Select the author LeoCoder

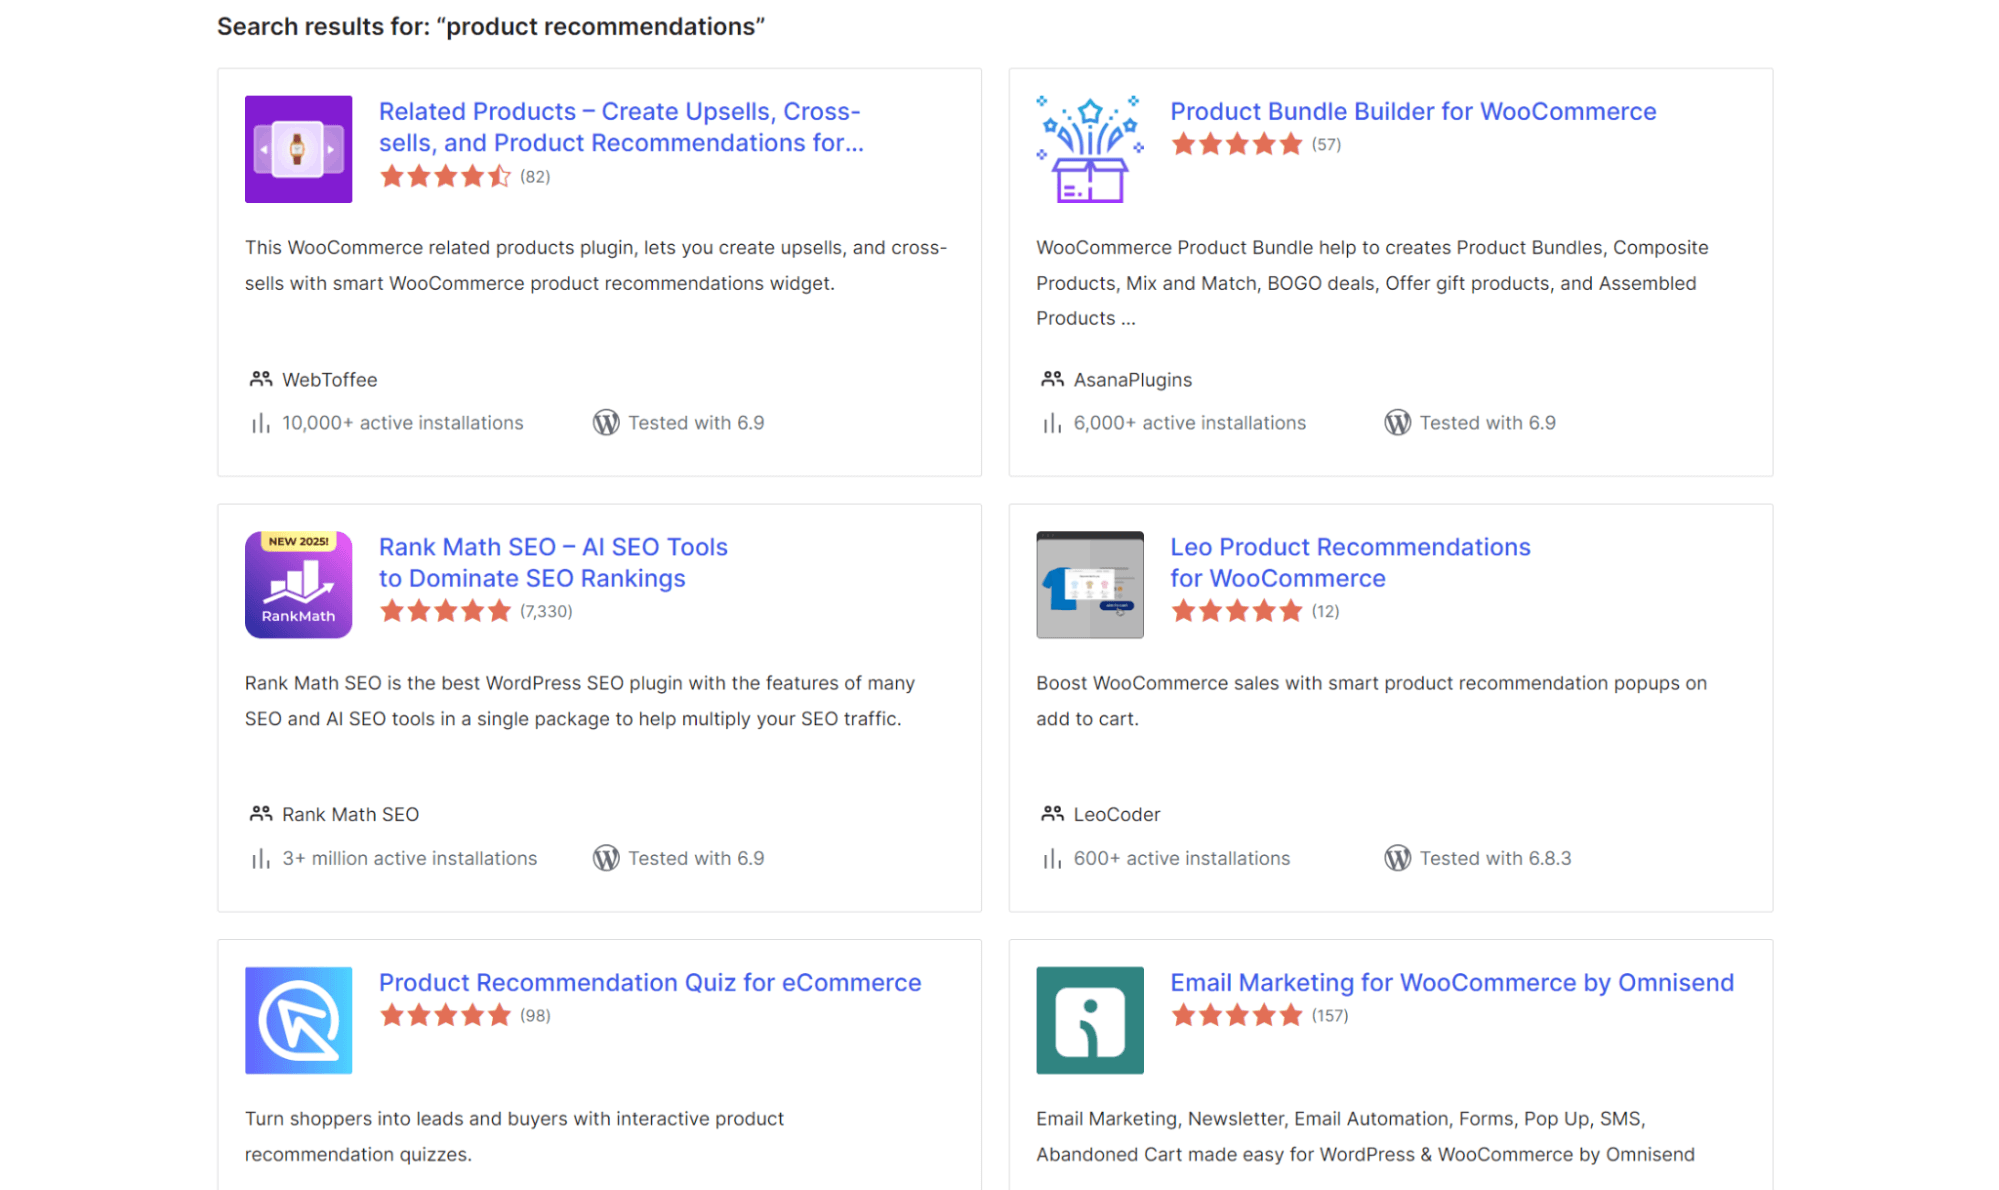tap(1116, 814)
